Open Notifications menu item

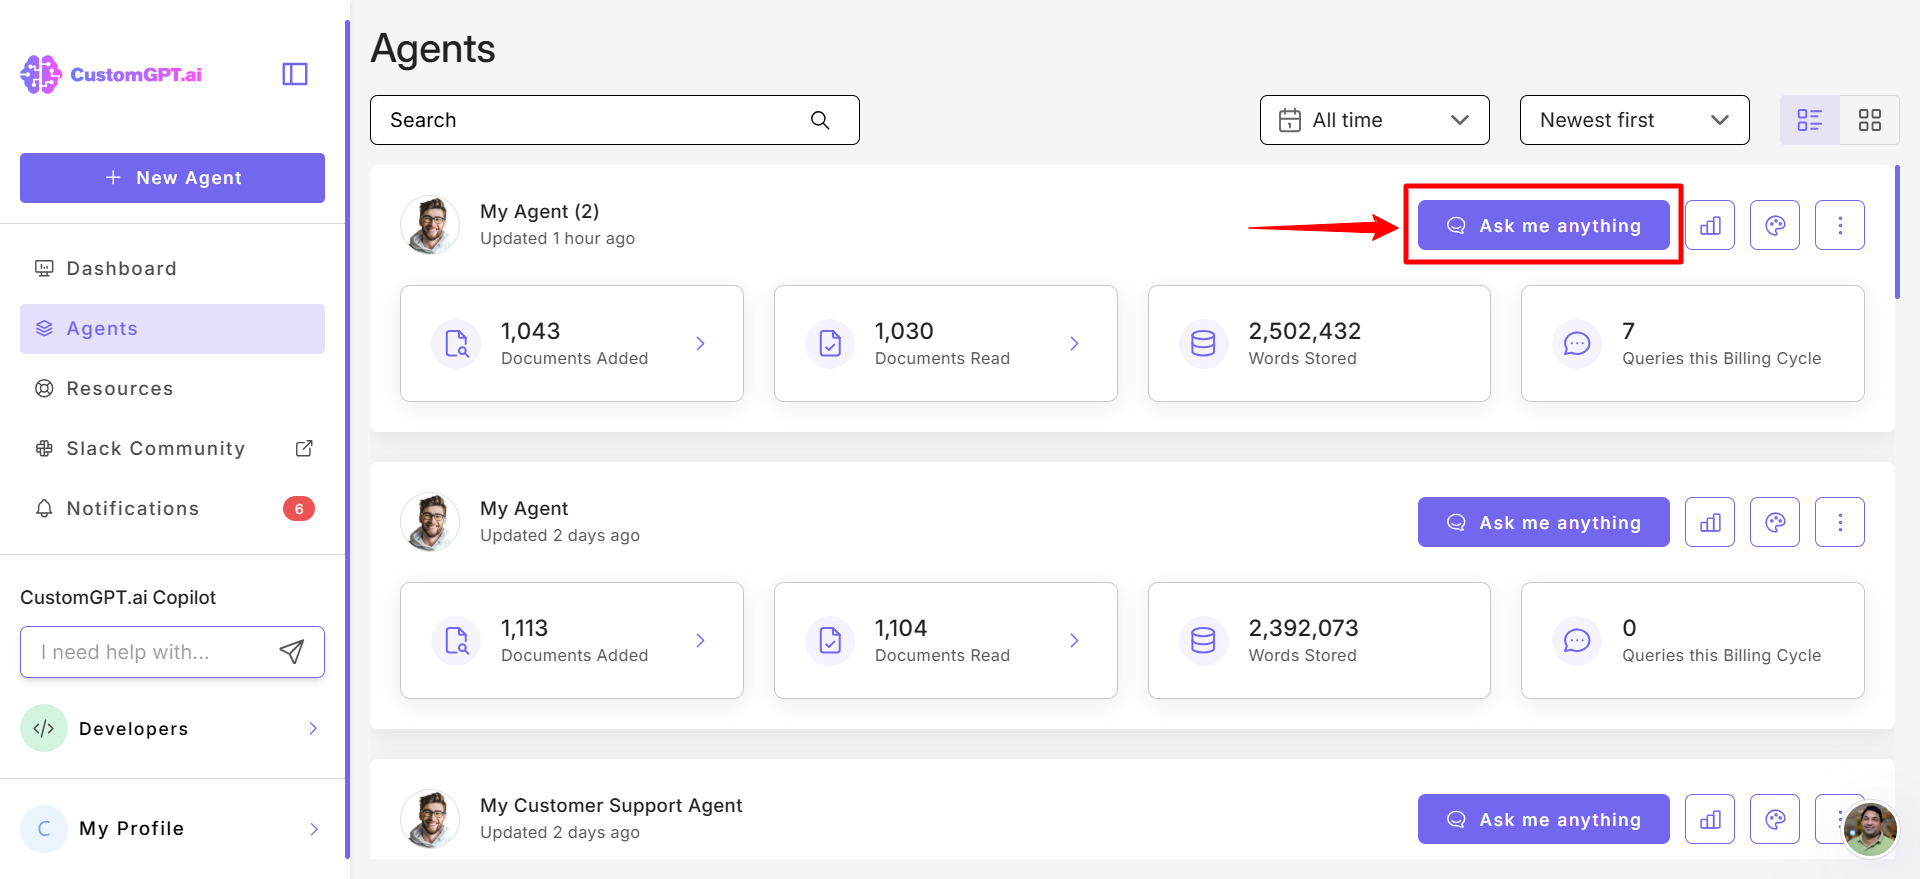[x=172, y=509]
